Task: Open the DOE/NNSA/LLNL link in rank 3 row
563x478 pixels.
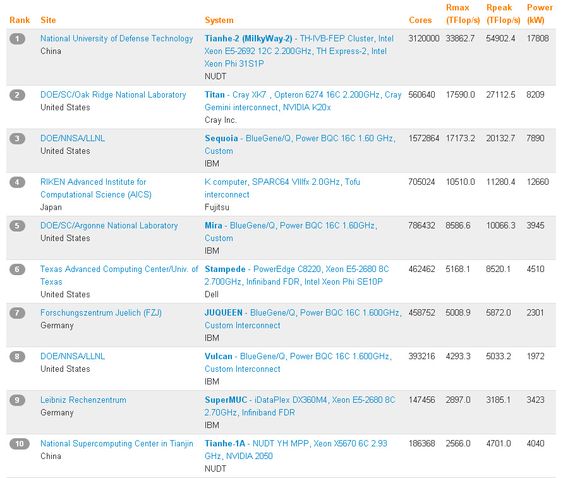Action: (73, 138)
